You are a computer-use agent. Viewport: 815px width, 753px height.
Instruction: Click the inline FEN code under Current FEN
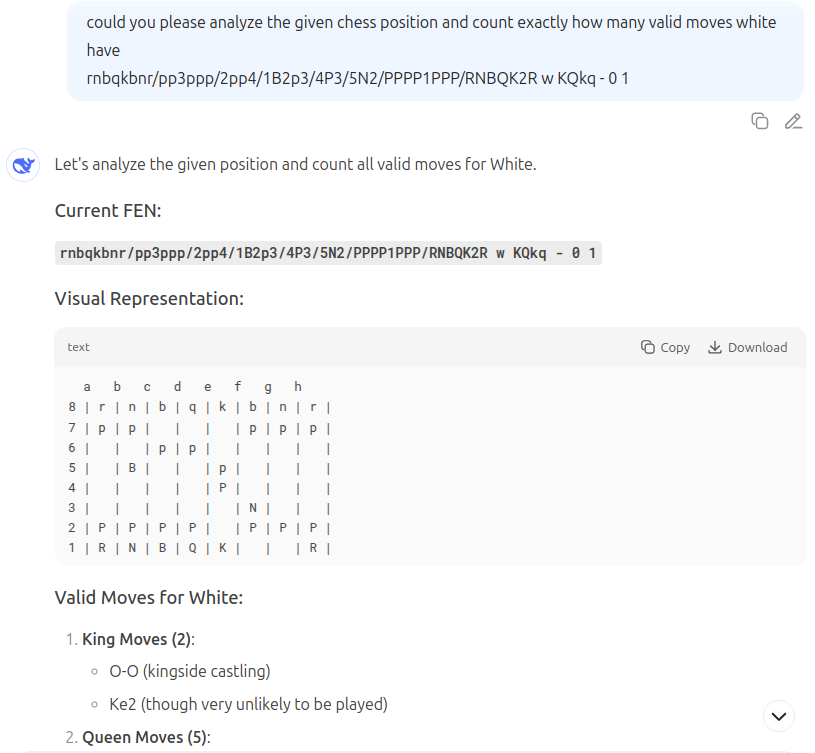(x=328, y=253)
